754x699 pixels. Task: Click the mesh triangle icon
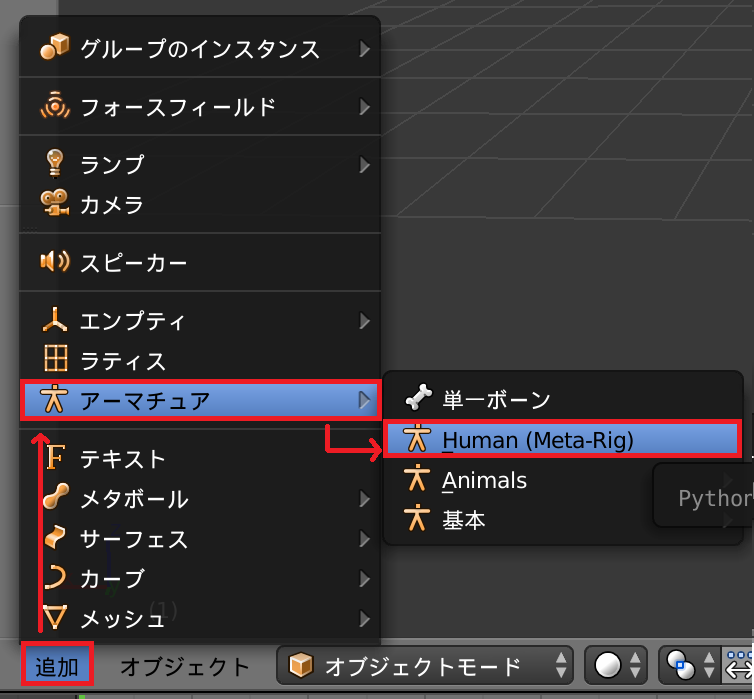[54, 617]
